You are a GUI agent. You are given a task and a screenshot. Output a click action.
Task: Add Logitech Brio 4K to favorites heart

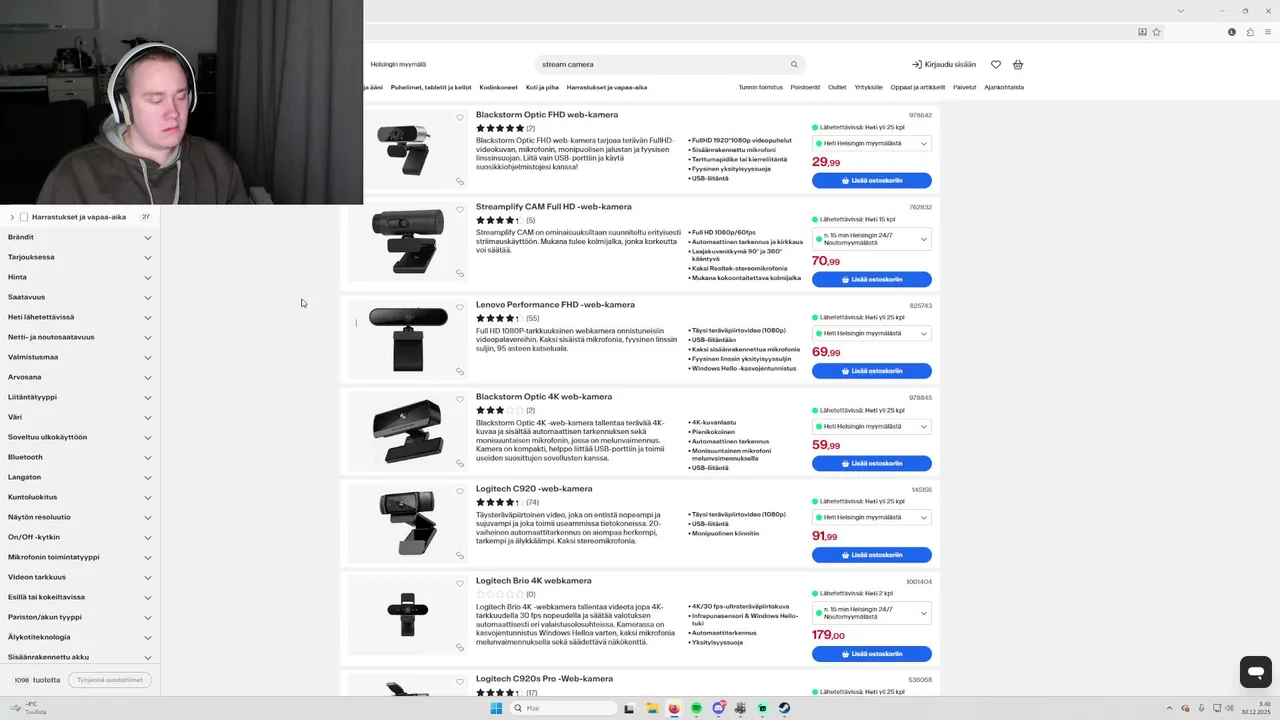pyautogui.click(x=460, y=583)
